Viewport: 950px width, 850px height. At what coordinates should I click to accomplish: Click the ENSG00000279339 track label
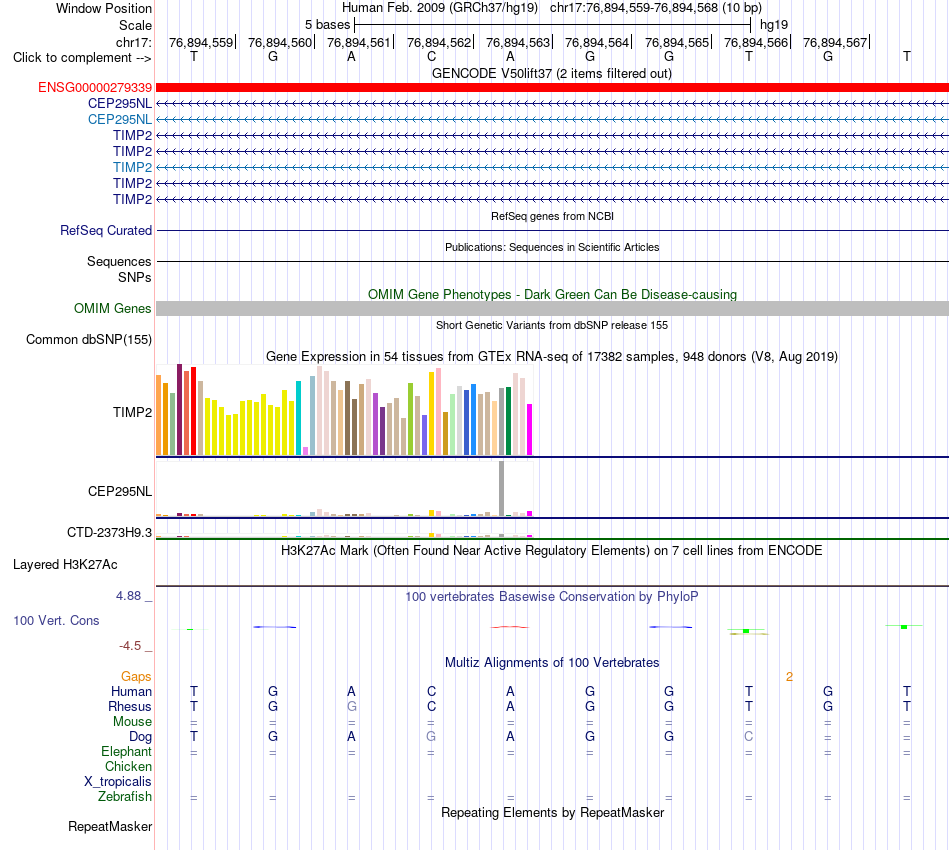[x=95, y=87]
